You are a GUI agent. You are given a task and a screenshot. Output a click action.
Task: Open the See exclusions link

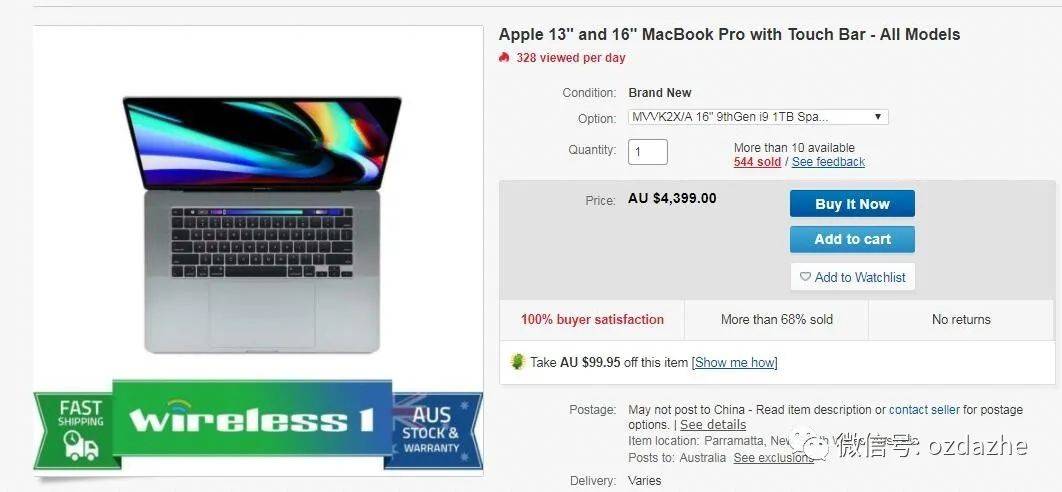(x=773, y=457)
